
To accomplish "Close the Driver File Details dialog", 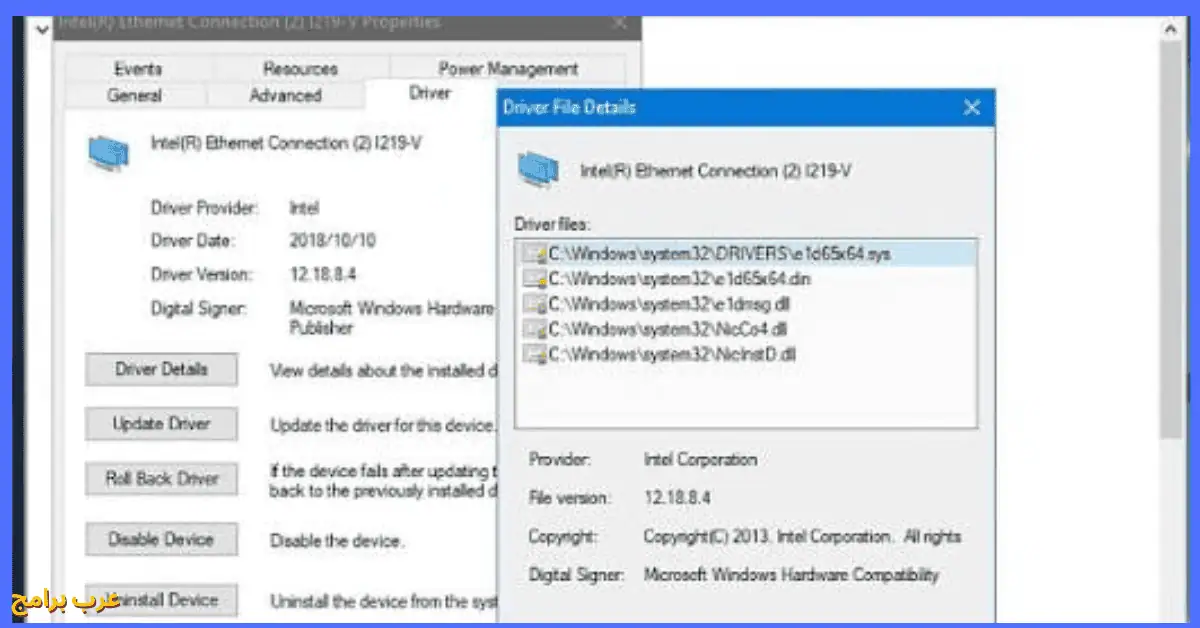I will 971,108.
